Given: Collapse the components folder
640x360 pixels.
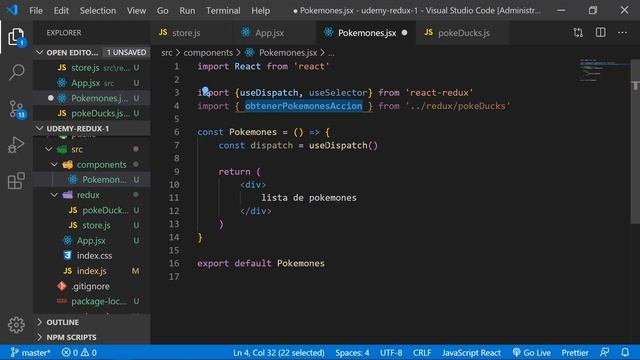Looking at the screenshot, I should point(54,164).
